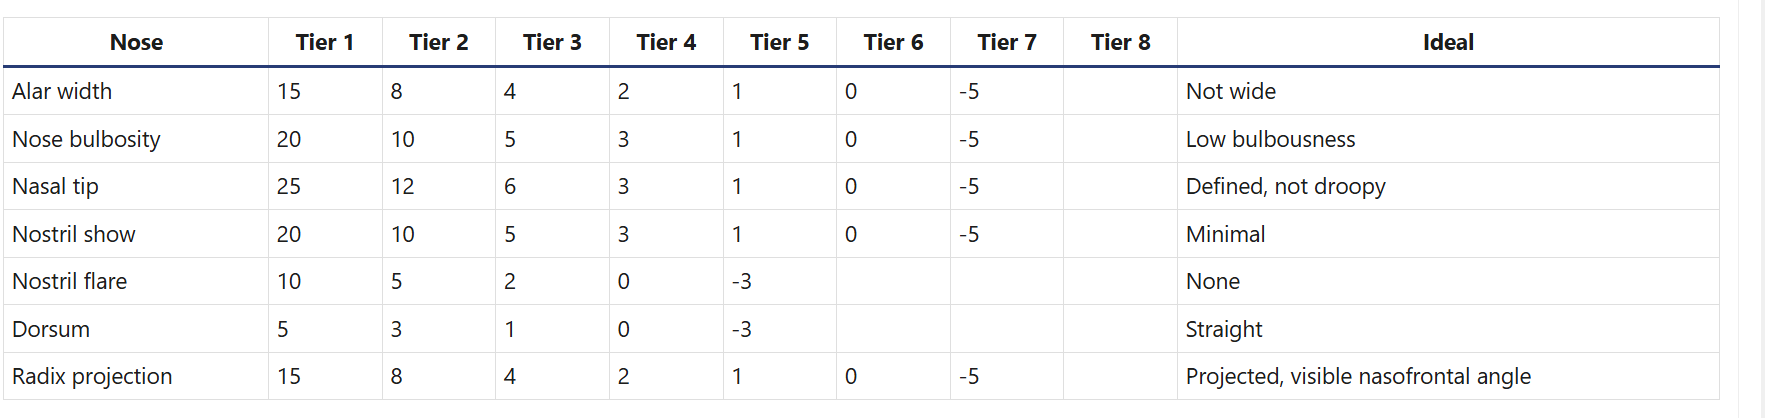Image resolution: width=1765 pixels, height=418 pixels.
Task: Click the Tier 8 column header
Action: pyautogui.click(x=1120, y=42)
